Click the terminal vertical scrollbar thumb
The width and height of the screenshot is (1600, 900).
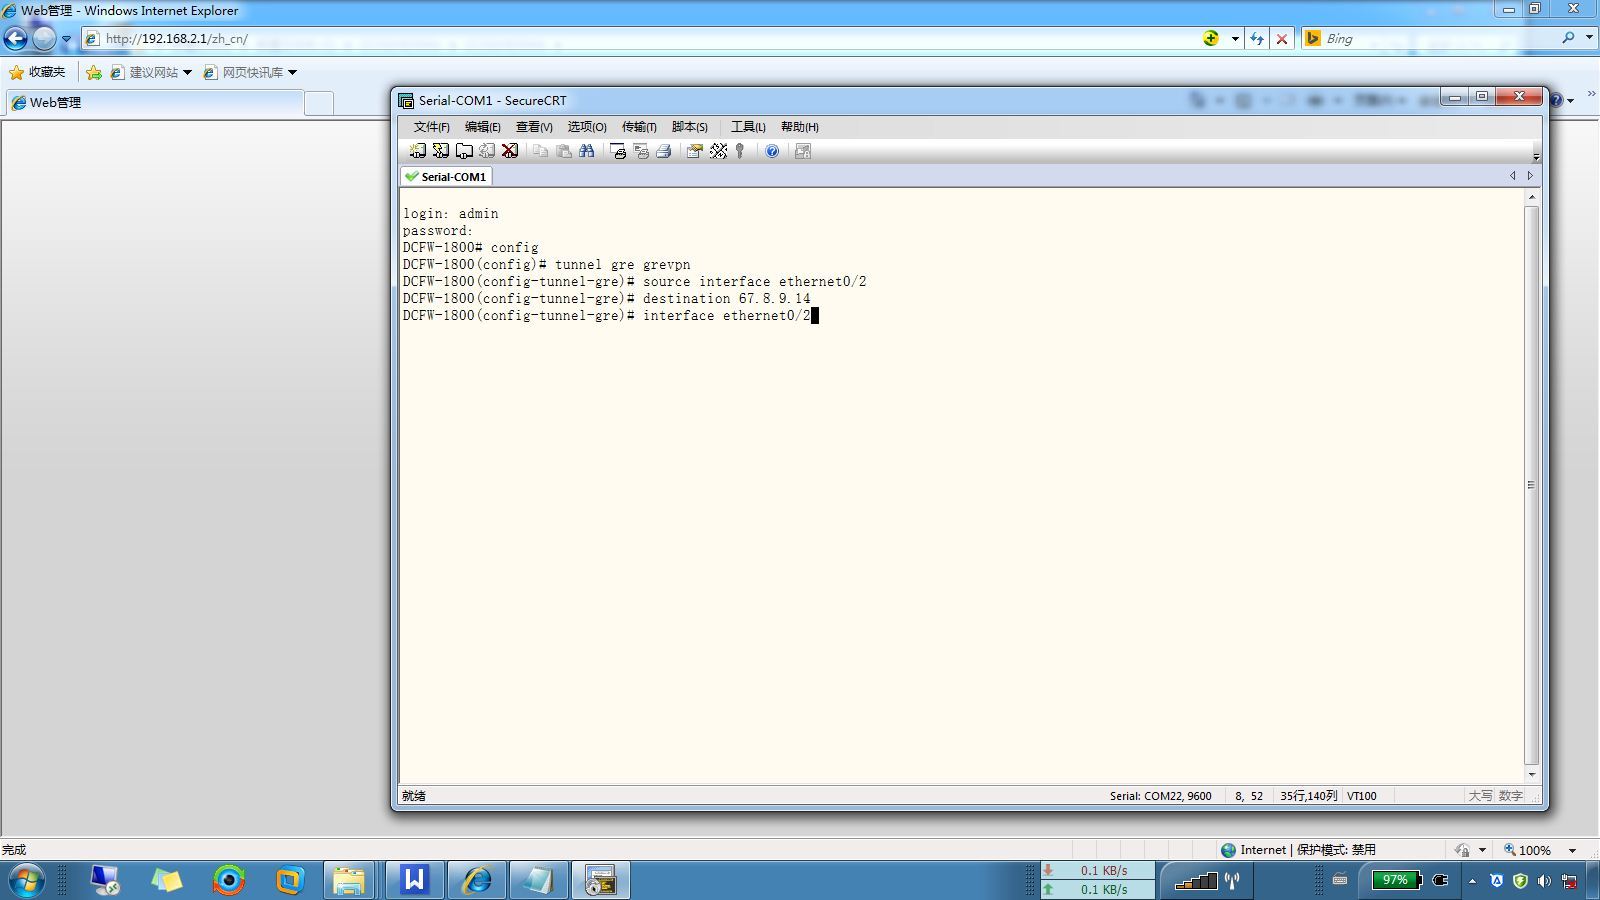[x=1532, y=485]
